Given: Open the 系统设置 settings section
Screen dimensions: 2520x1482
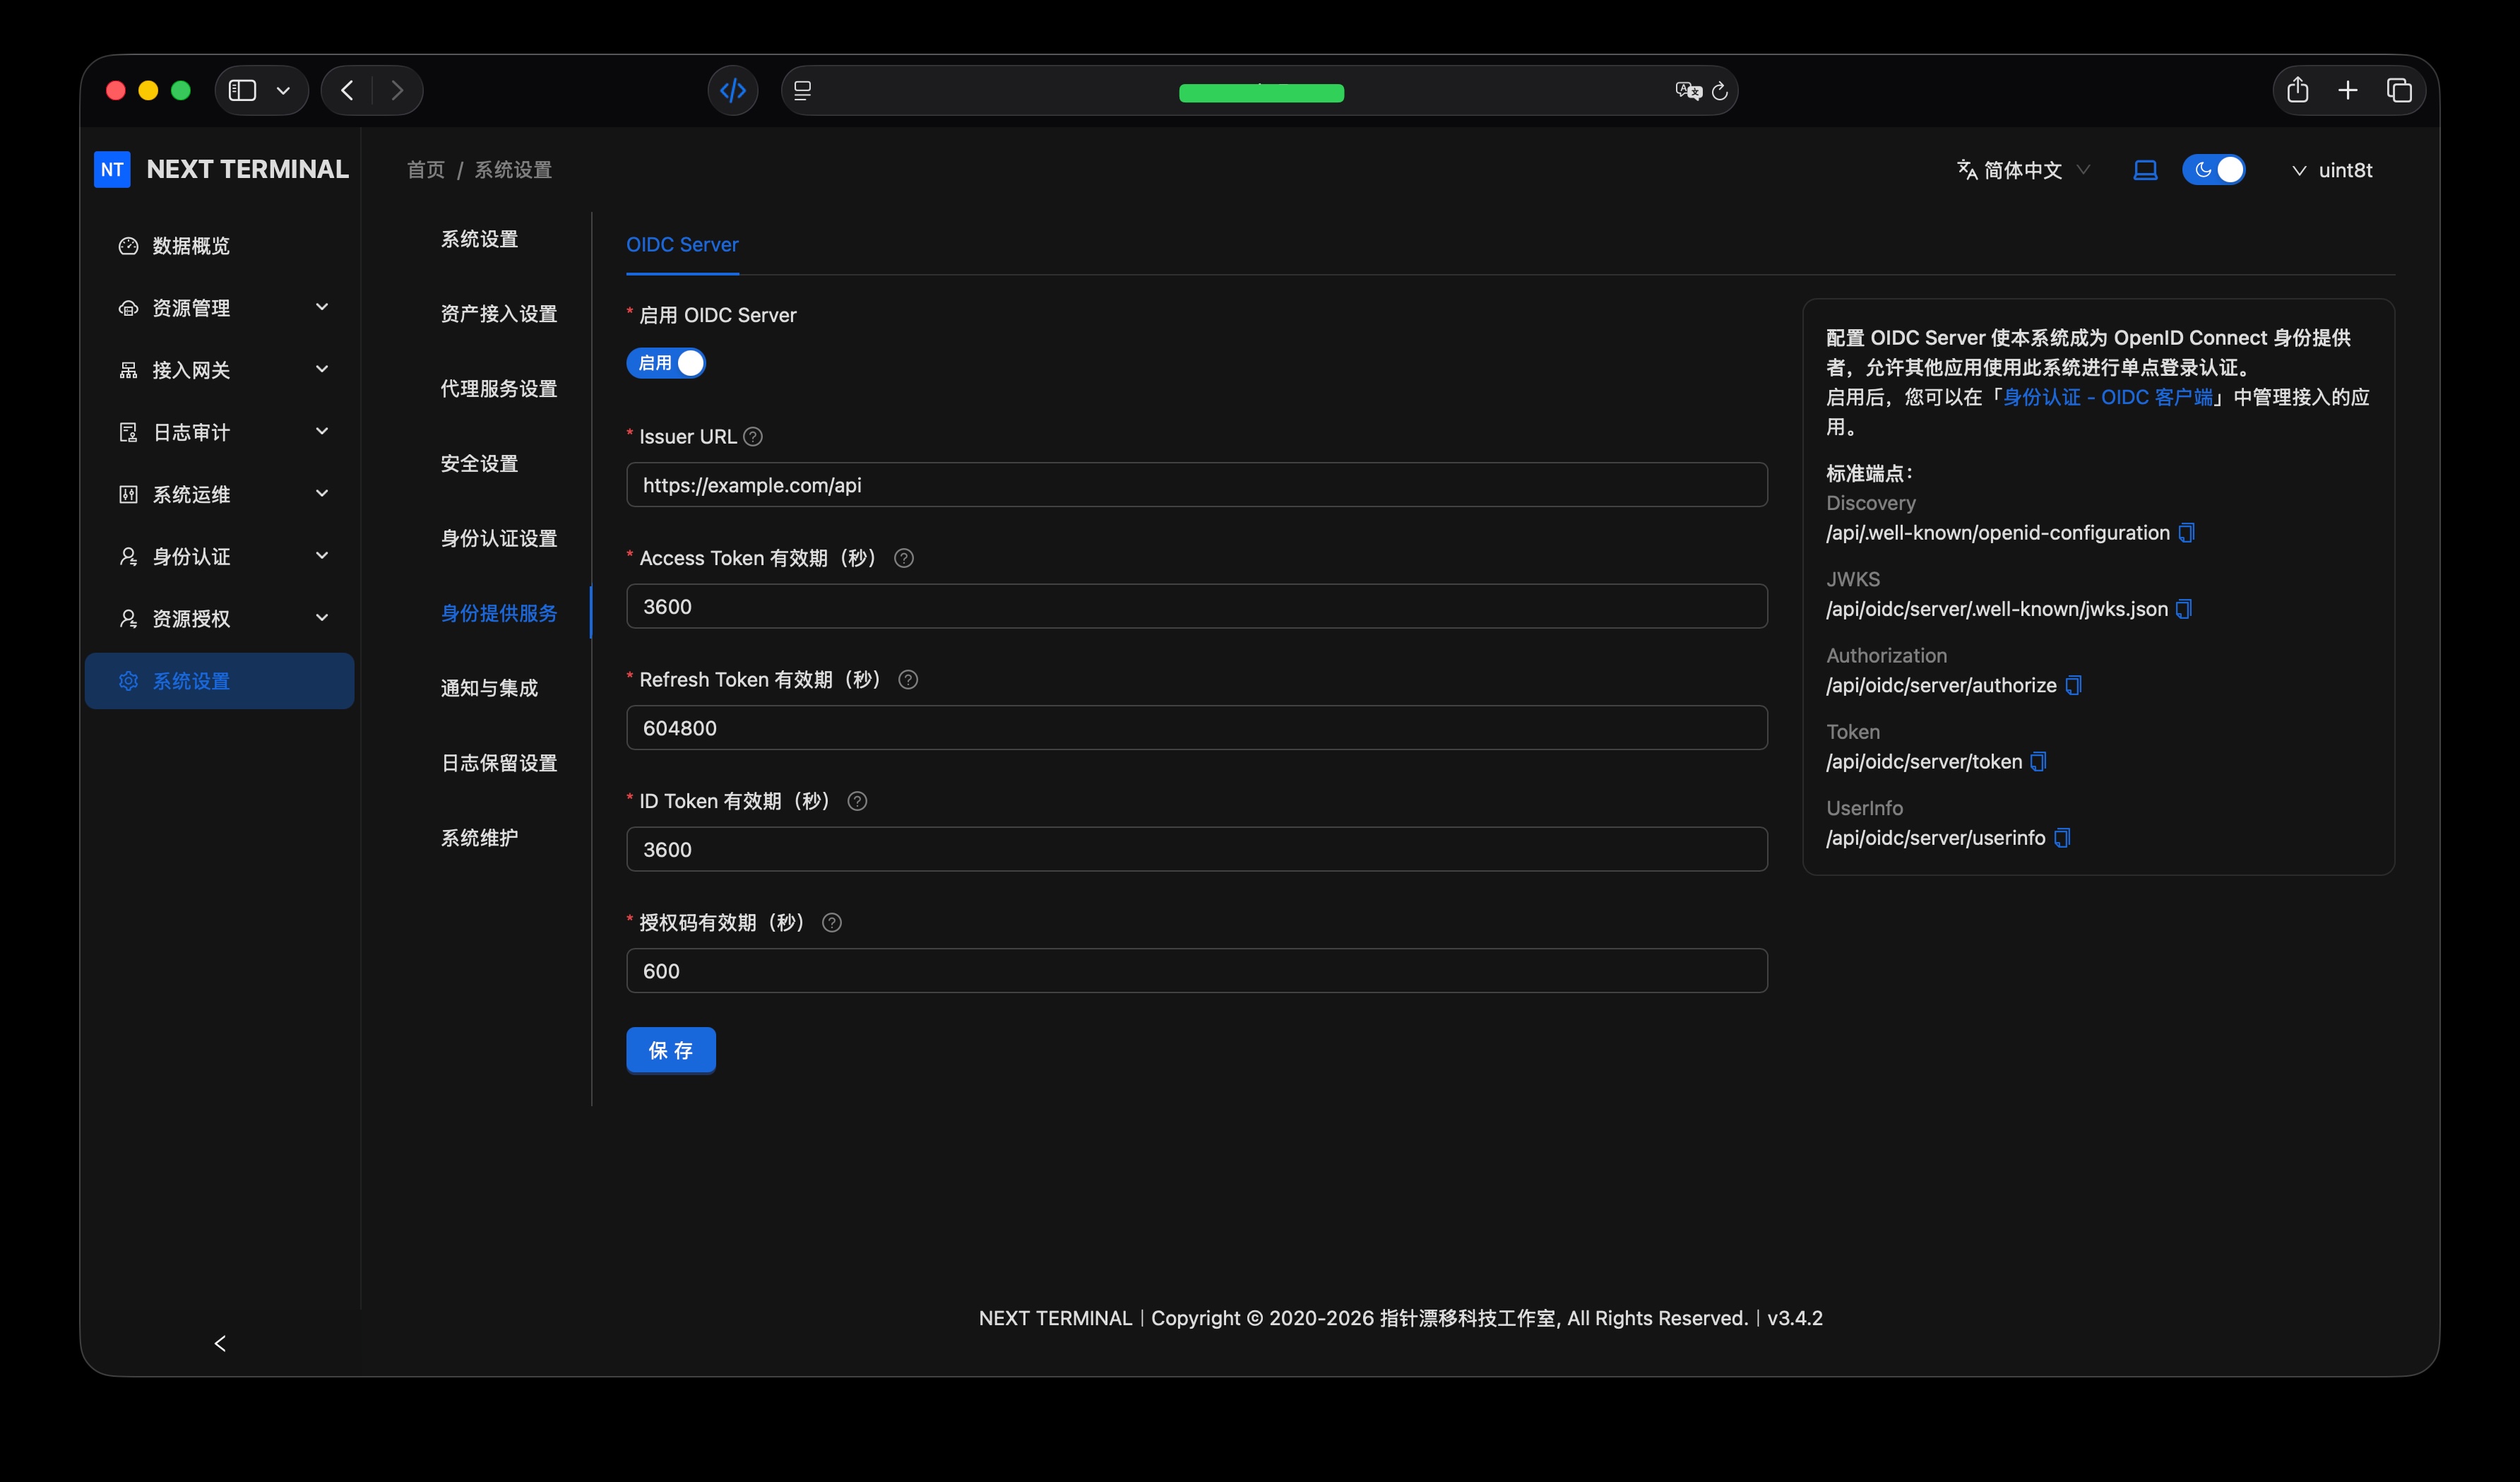Looking at the screenshot, I should click(x=479, y=239).
